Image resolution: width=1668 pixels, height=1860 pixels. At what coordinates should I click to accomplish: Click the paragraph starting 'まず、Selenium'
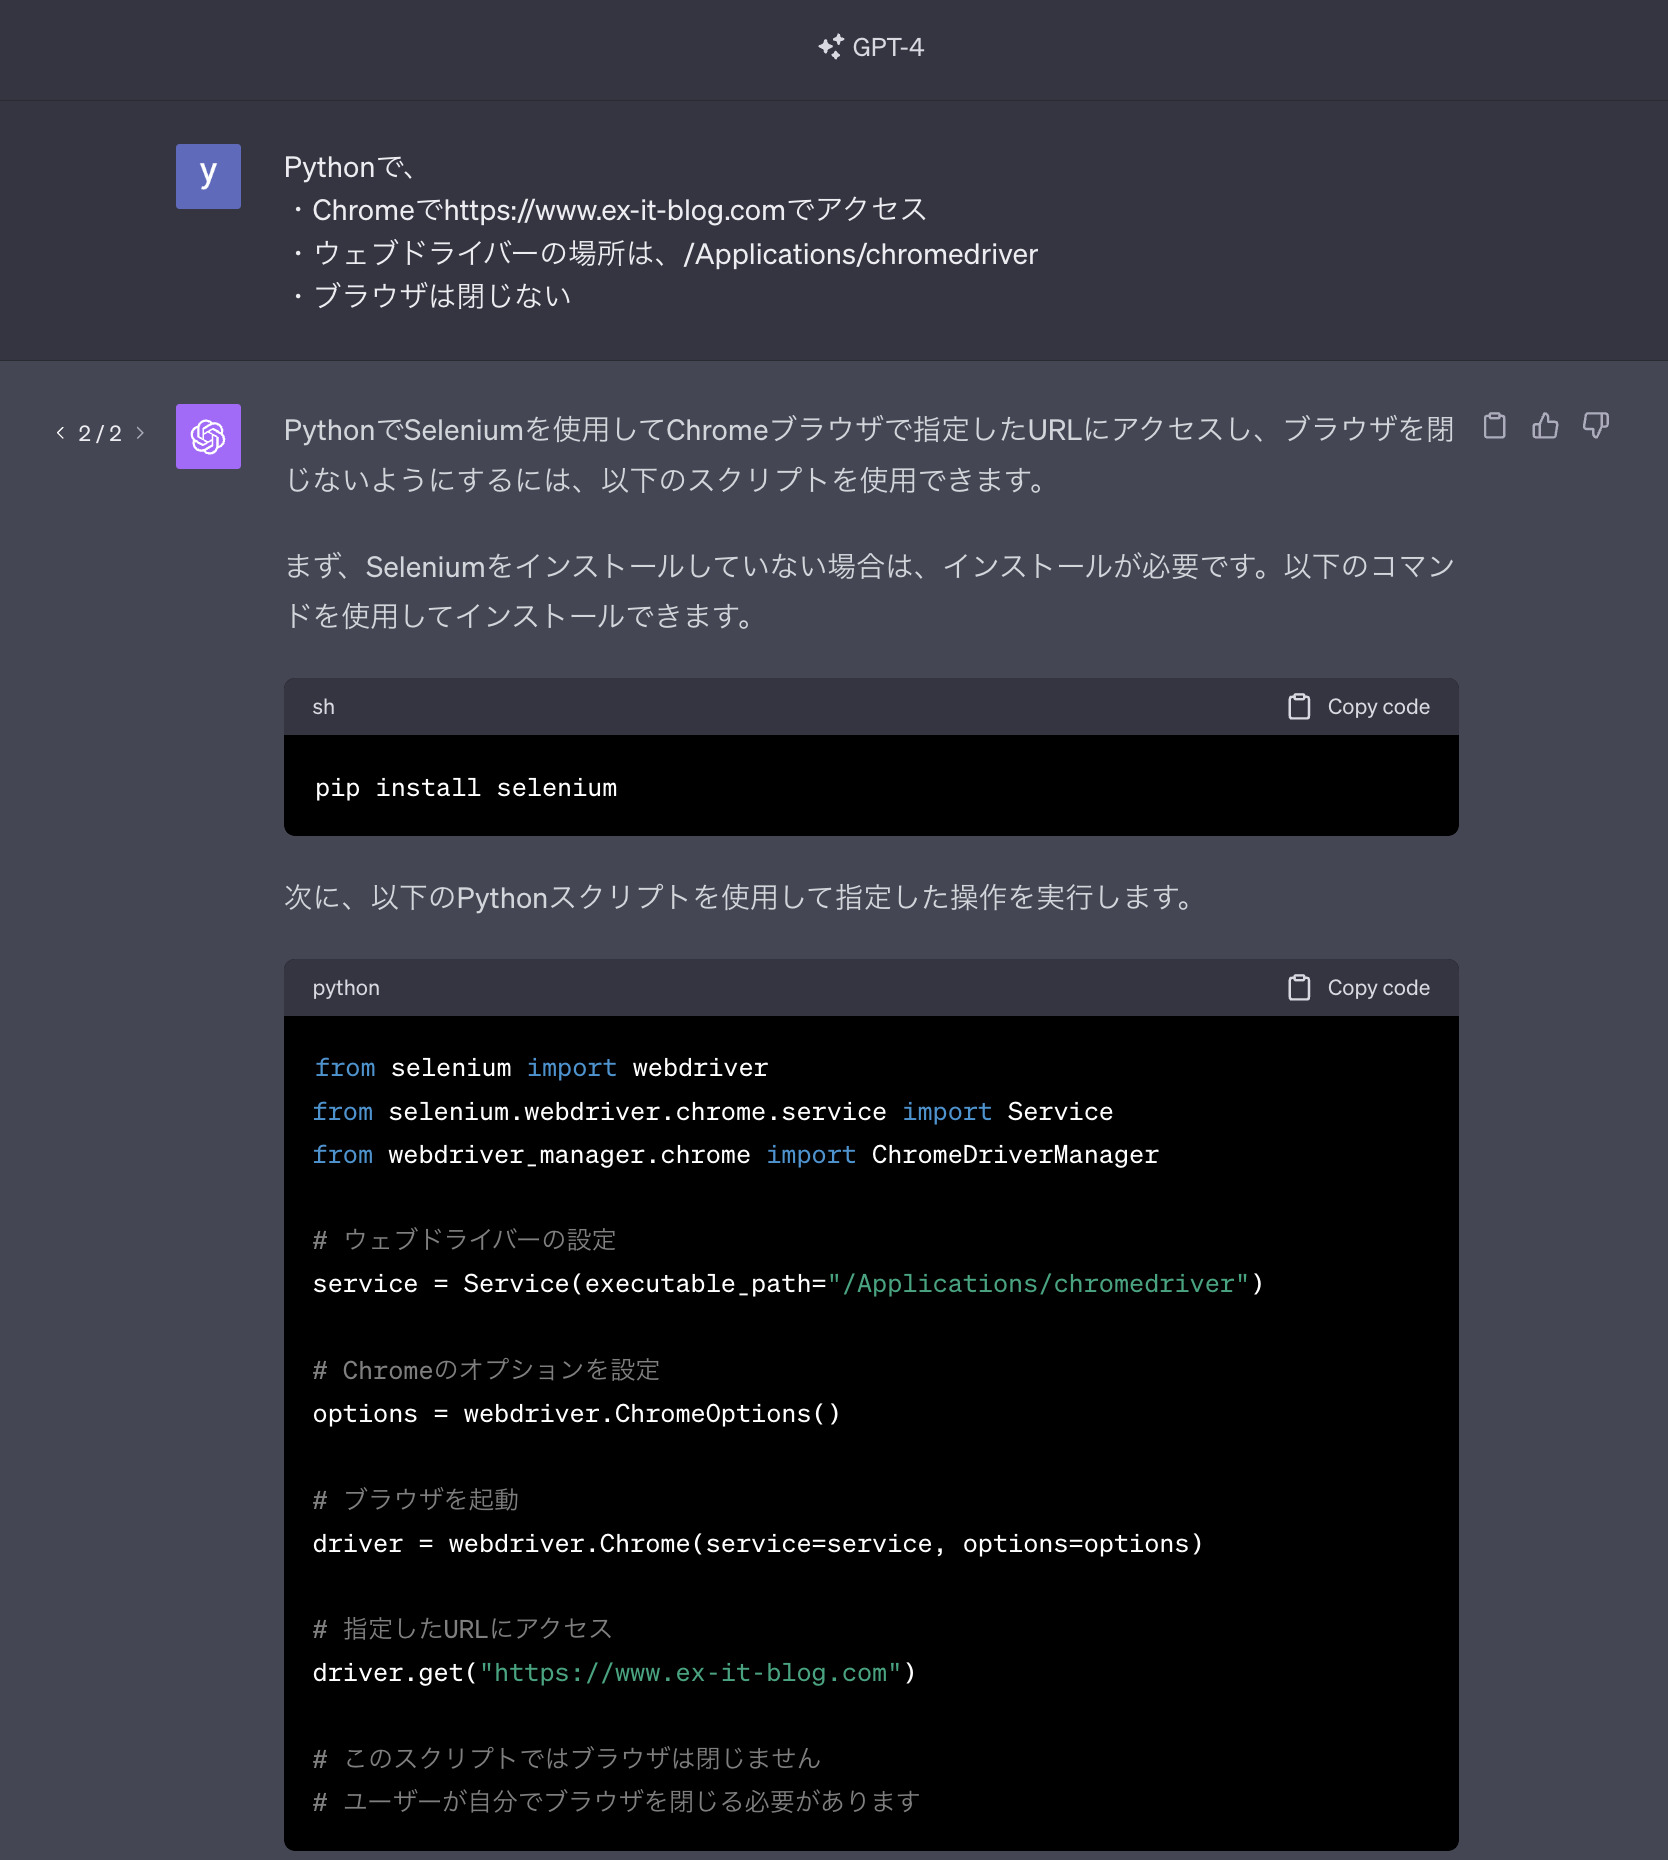pyautogui.click(x=869, y=591)
